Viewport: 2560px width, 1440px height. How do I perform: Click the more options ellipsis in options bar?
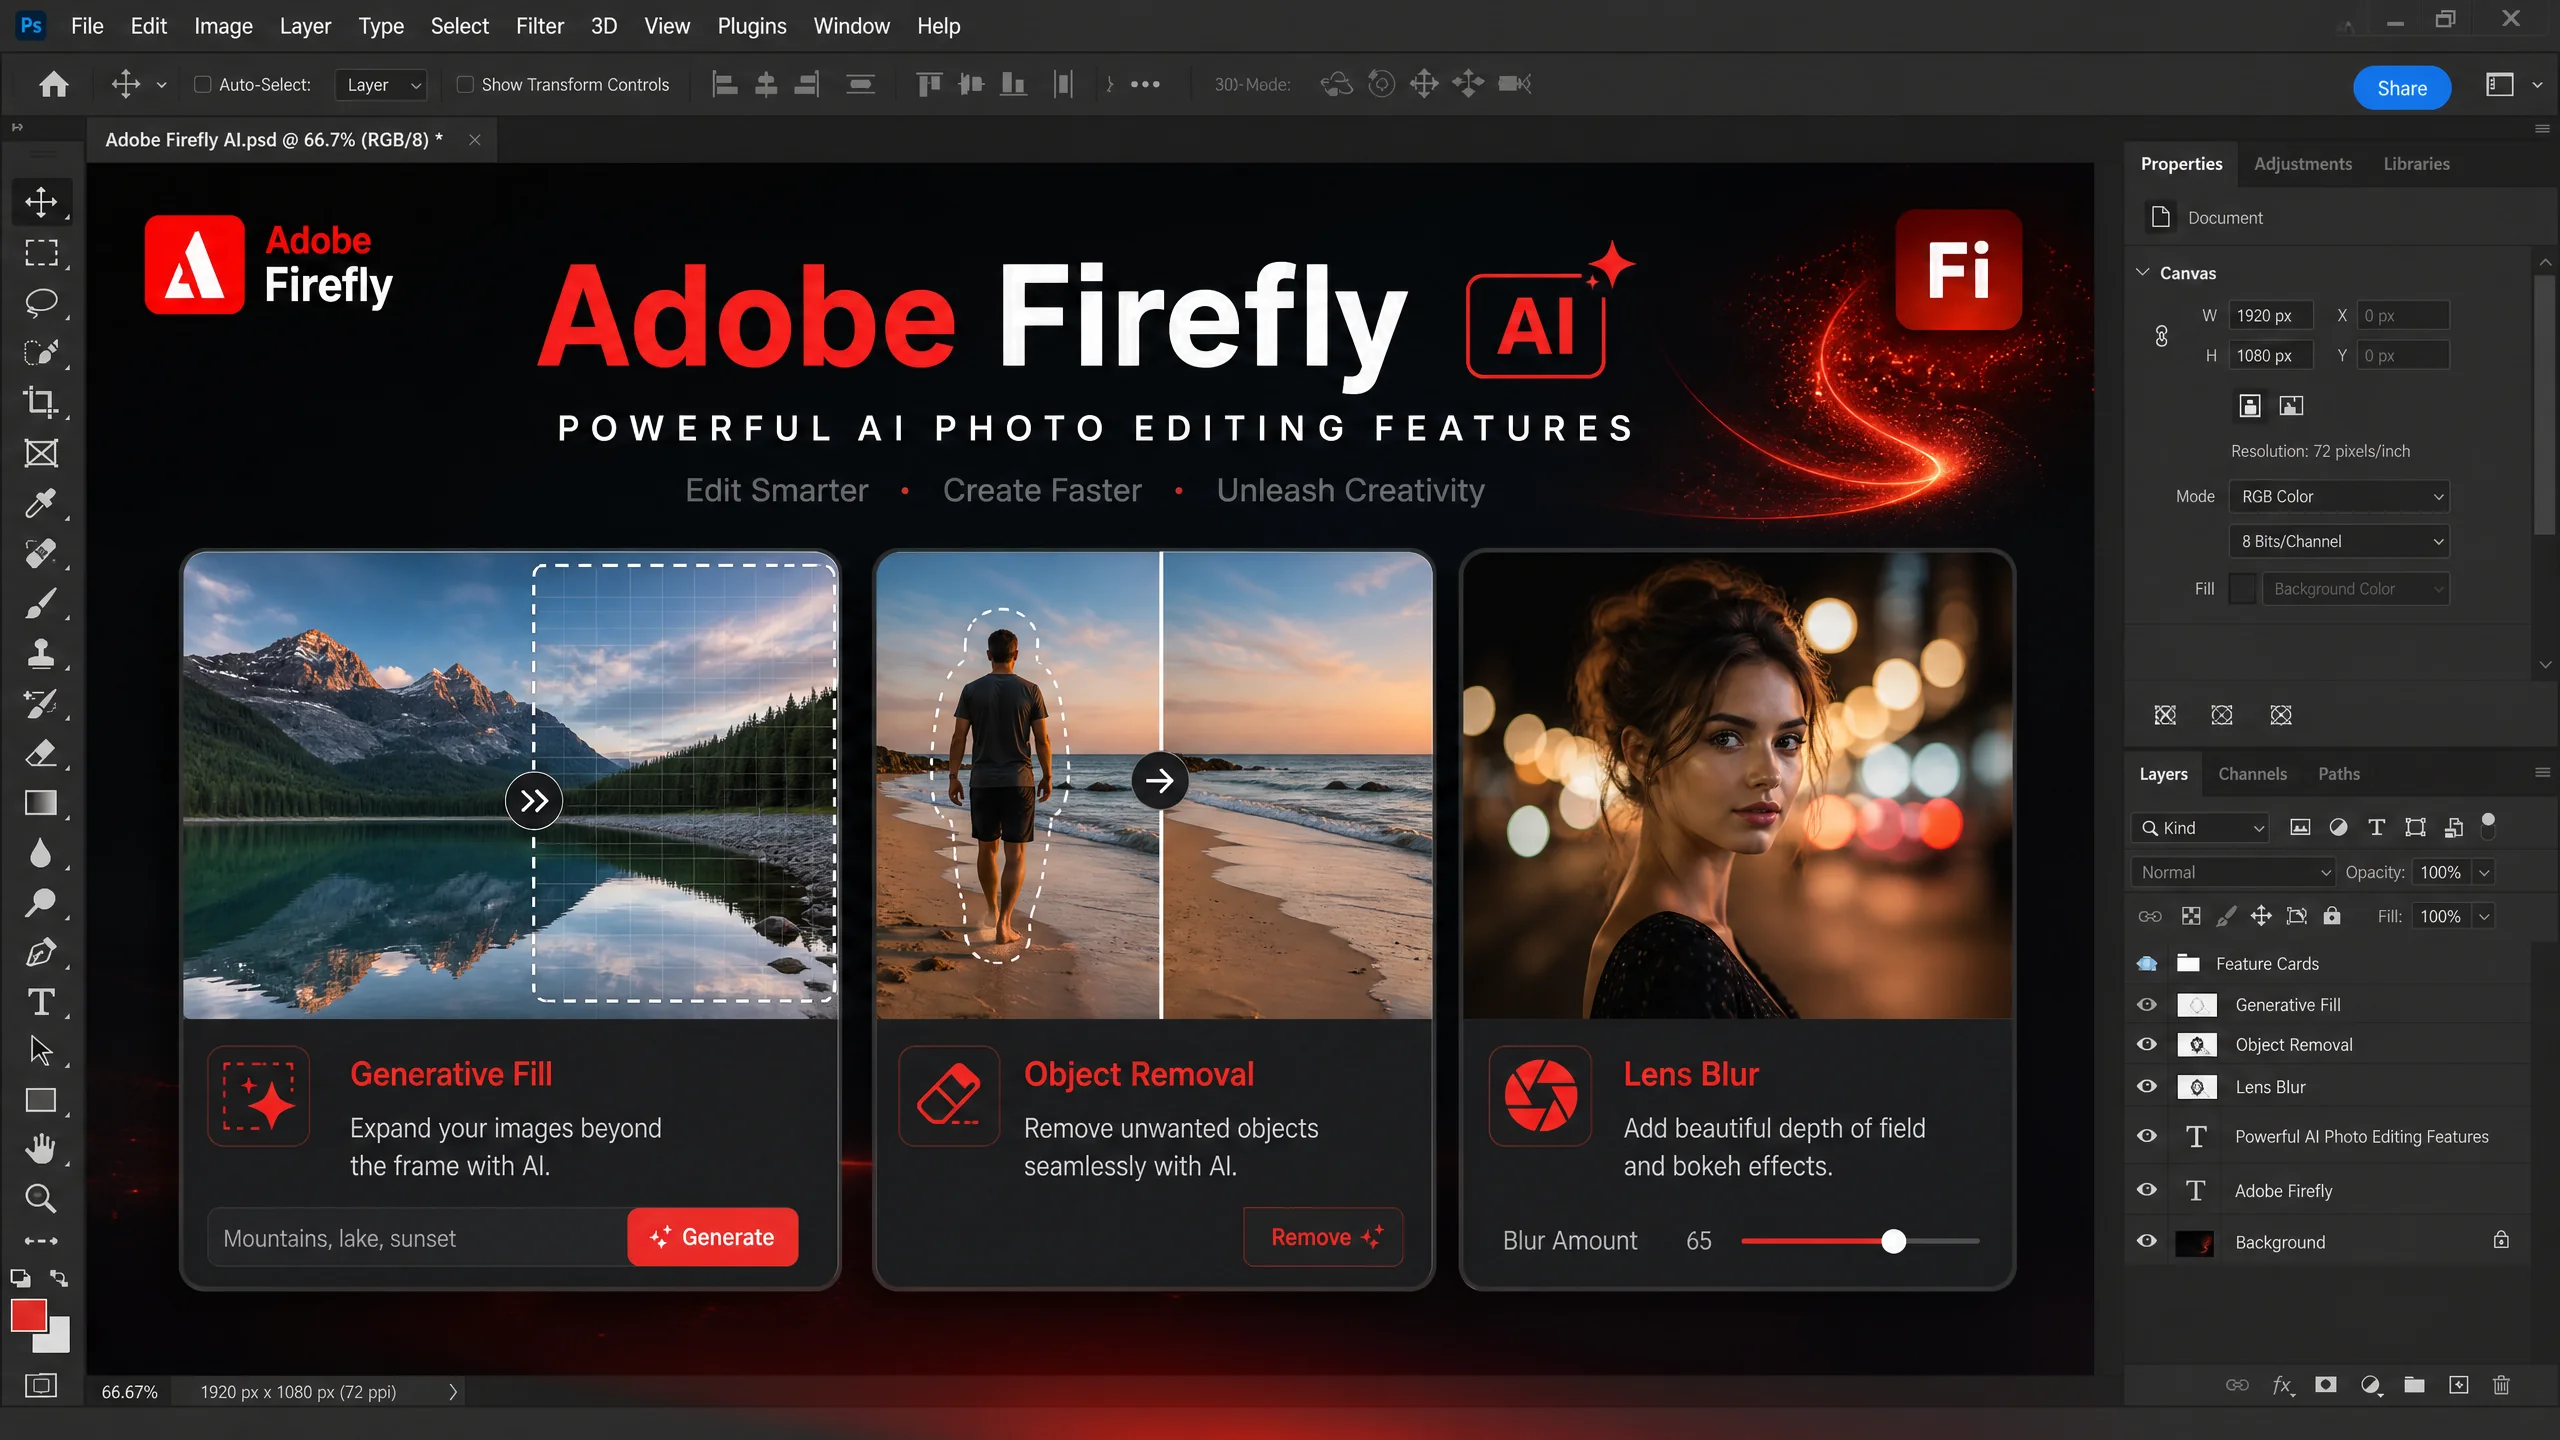coord(1145,85)
